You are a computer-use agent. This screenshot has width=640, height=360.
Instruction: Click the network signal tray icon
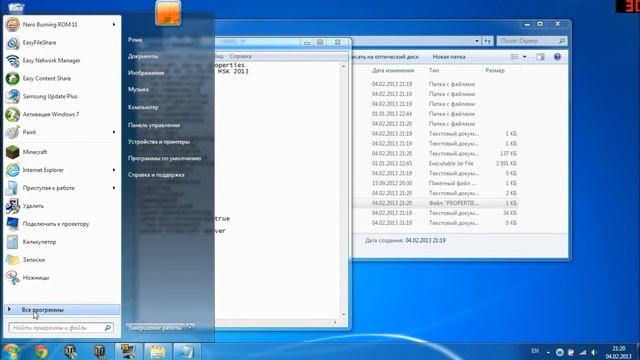(583, 352)
